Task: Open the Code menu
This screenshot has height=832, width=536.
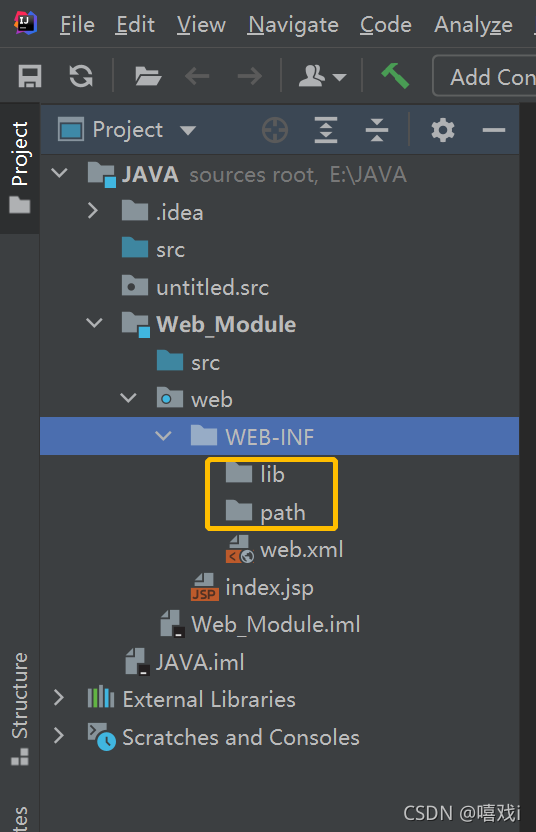Action: click(x=386, y=24)
